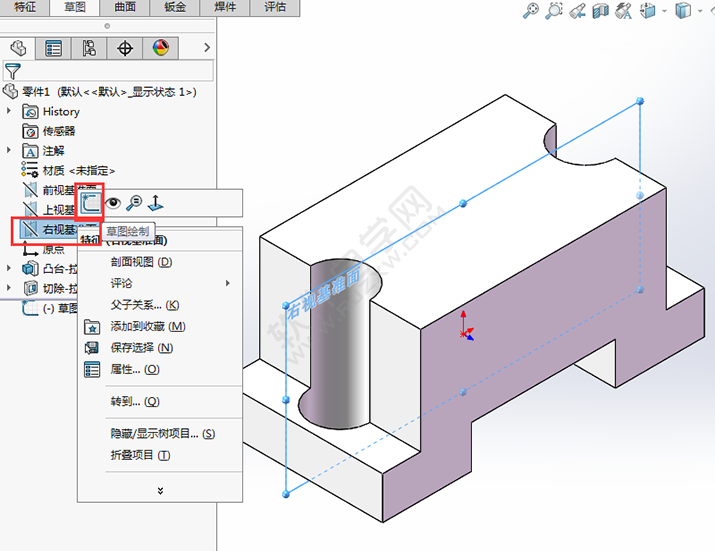Click the zoom to selection magnifier icon
This screenshot has width=715, height=551.
point(134,203)
